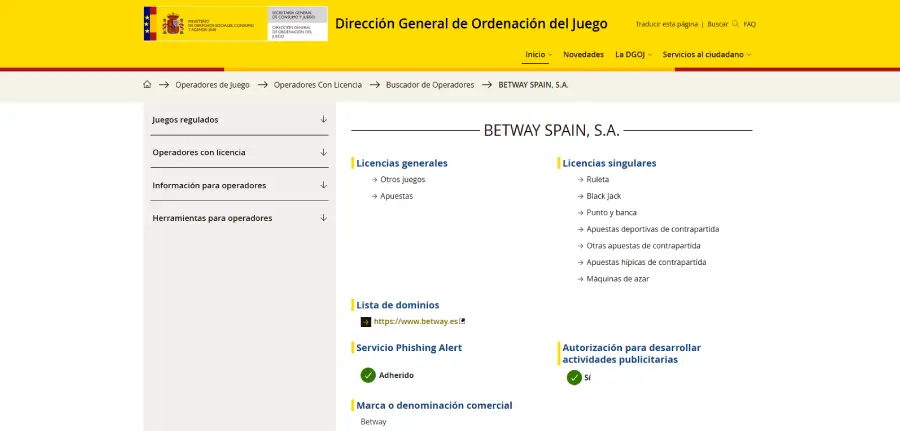This screenshot has height=431, width=900.
Task: Expand Operadores con licencia sidebar section
Action: click(x=239, y=152)
